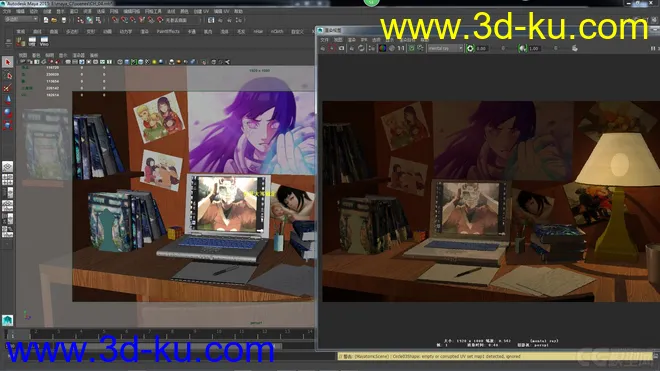660x371 pixels.
Task: Toggle the Snap to Curves magnet
Action: tap(124, 20)
